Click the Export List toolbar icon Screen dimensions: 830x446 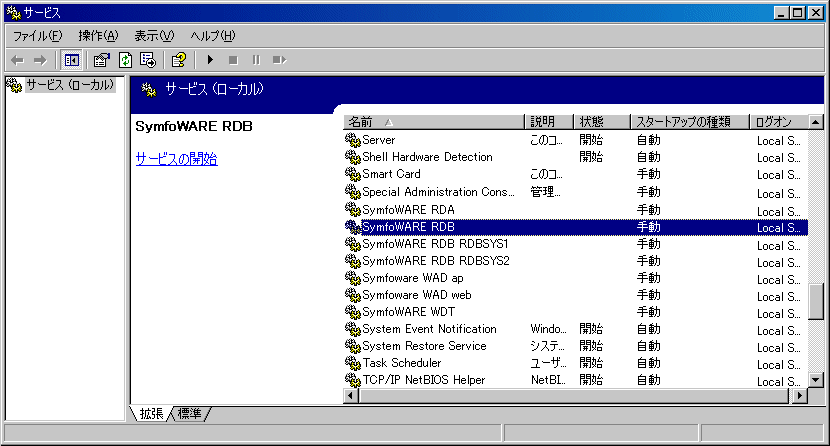(148, 60)
